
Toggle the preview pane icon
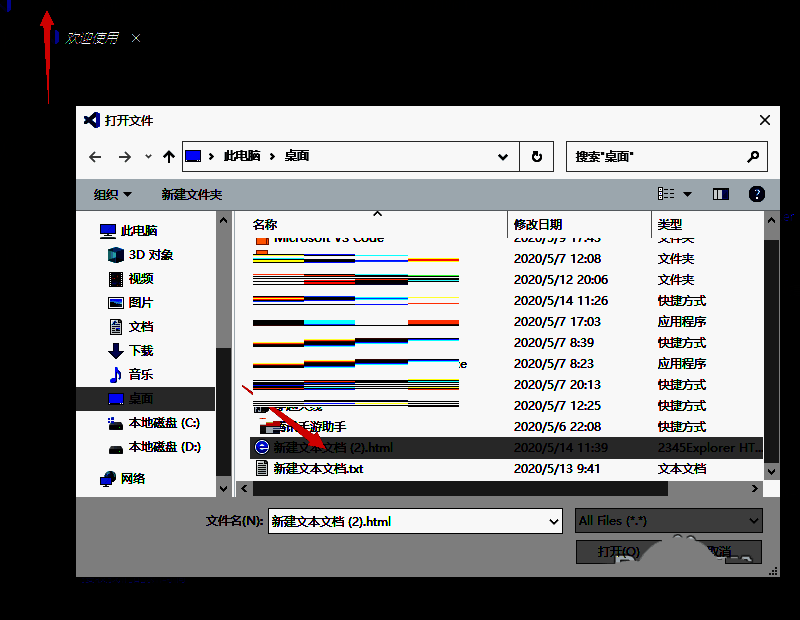coord(721,193)
